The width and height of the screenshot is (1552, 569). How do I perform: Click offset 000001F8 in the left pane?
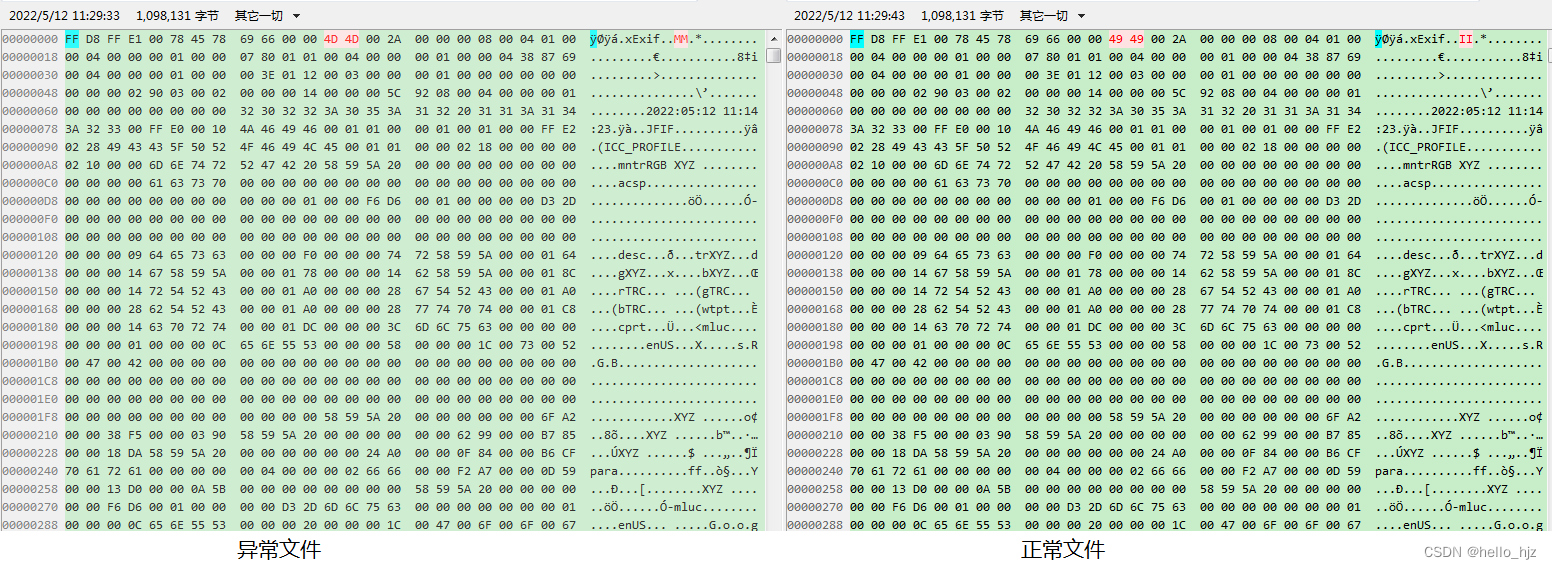pyautogui.click(x=30, y=417)
